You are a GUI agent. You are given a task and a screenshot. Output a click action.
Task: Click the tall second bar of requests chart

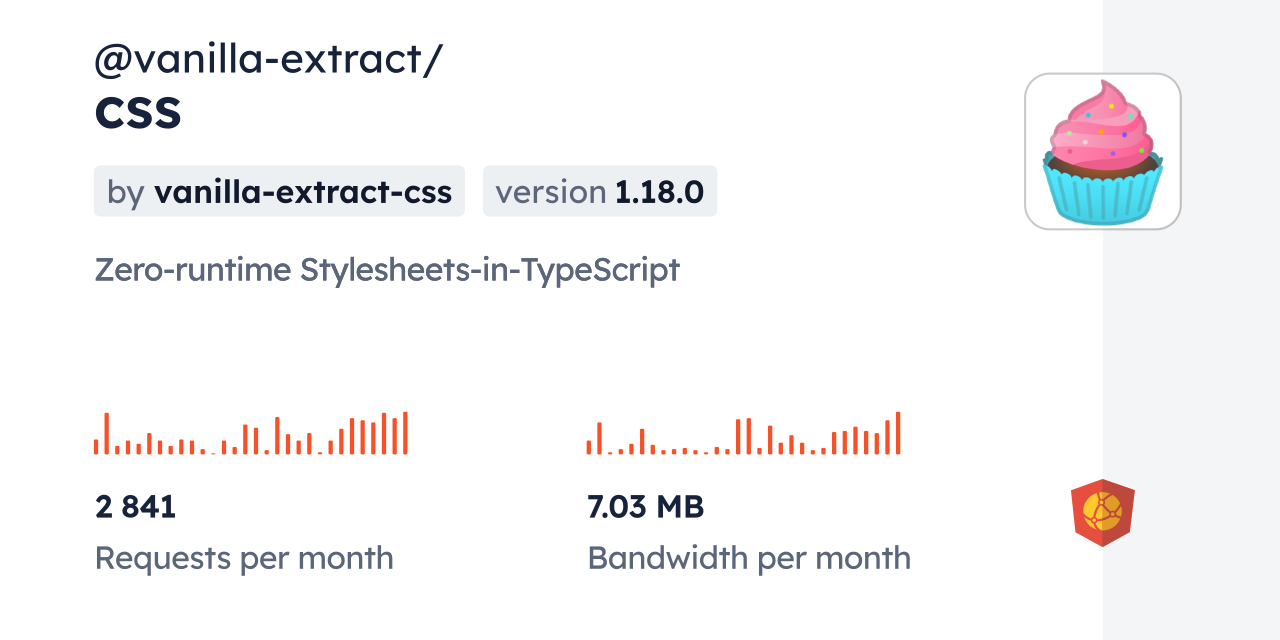[107, 434]
